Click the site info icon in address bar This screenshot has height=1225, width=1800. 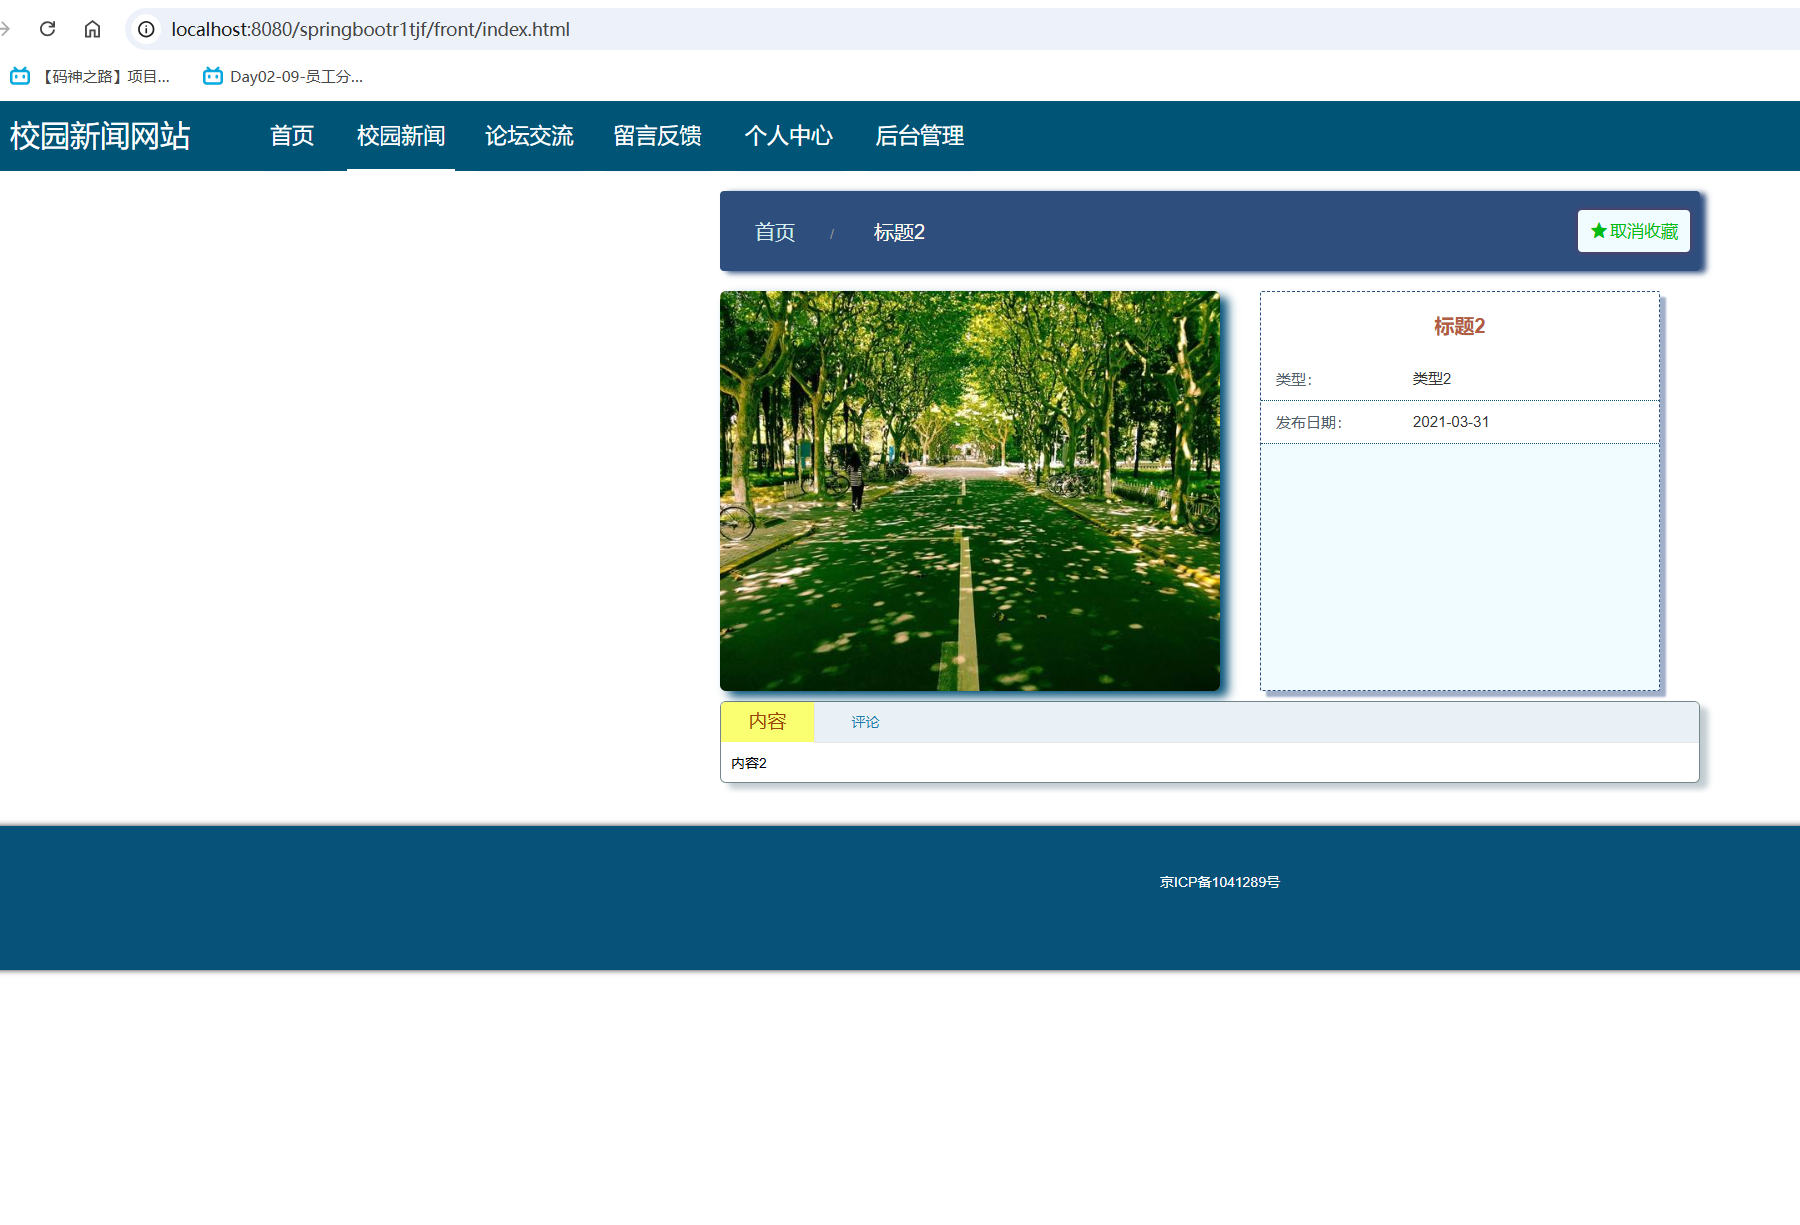(x=146, y=29)
